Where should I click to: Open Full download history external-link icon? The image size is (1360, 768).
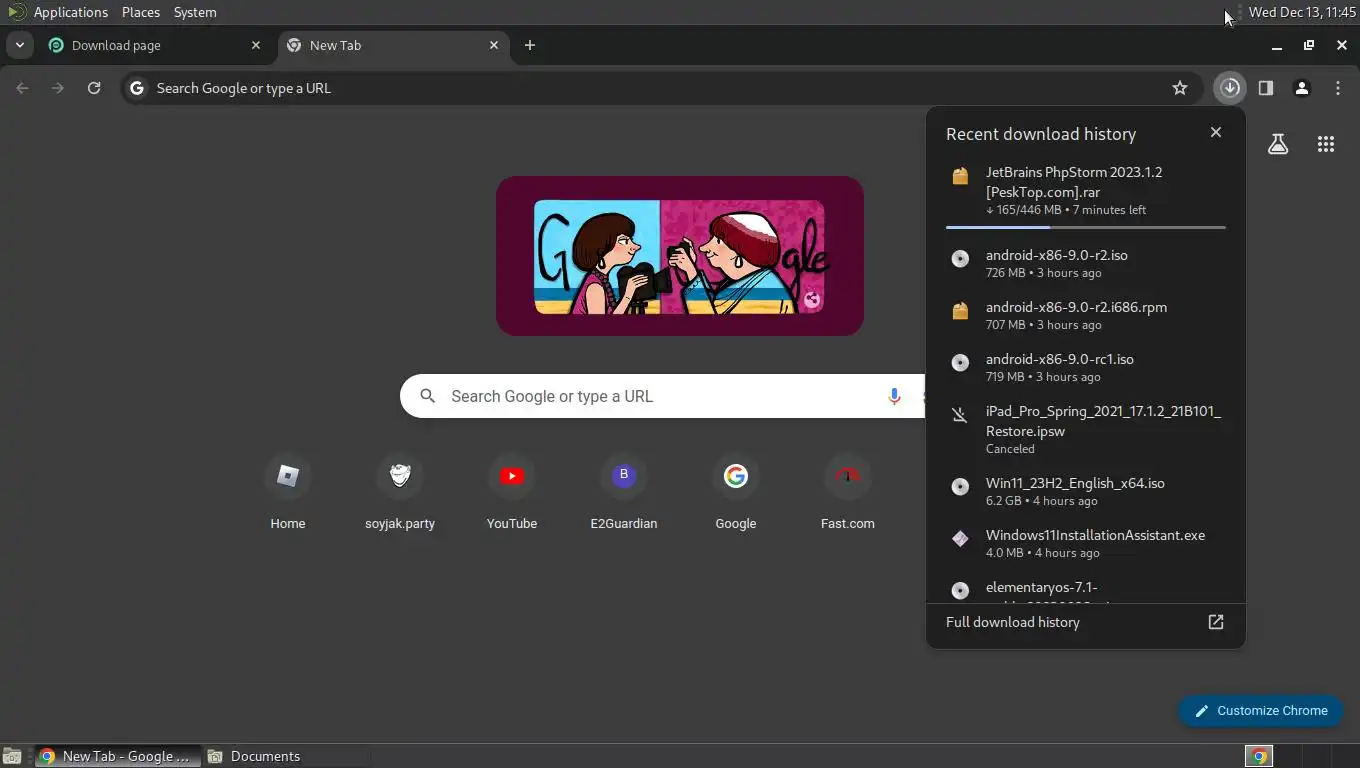pyautogui.click(x=1216, y=622)
